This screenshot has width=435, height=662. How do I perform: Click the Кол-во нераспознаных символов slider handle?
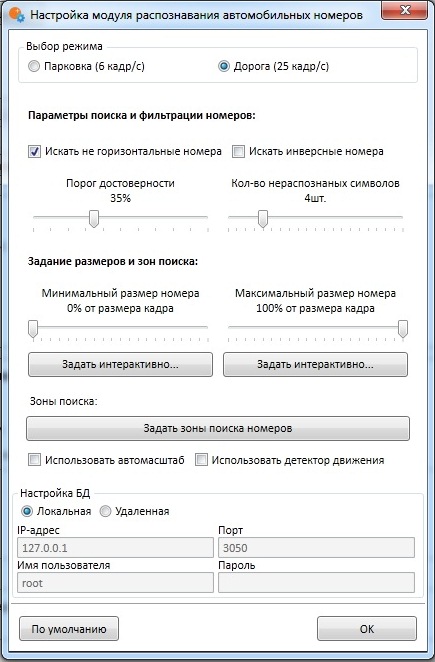coord(263,219)
